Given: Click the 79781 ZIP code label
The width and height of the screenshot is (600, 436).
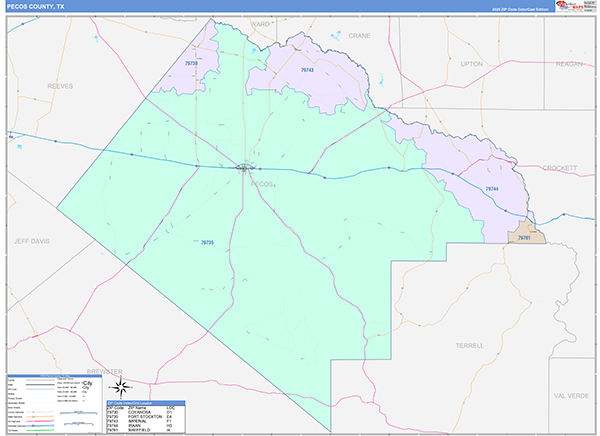Looking at the screenshot, I should point(524,238).
